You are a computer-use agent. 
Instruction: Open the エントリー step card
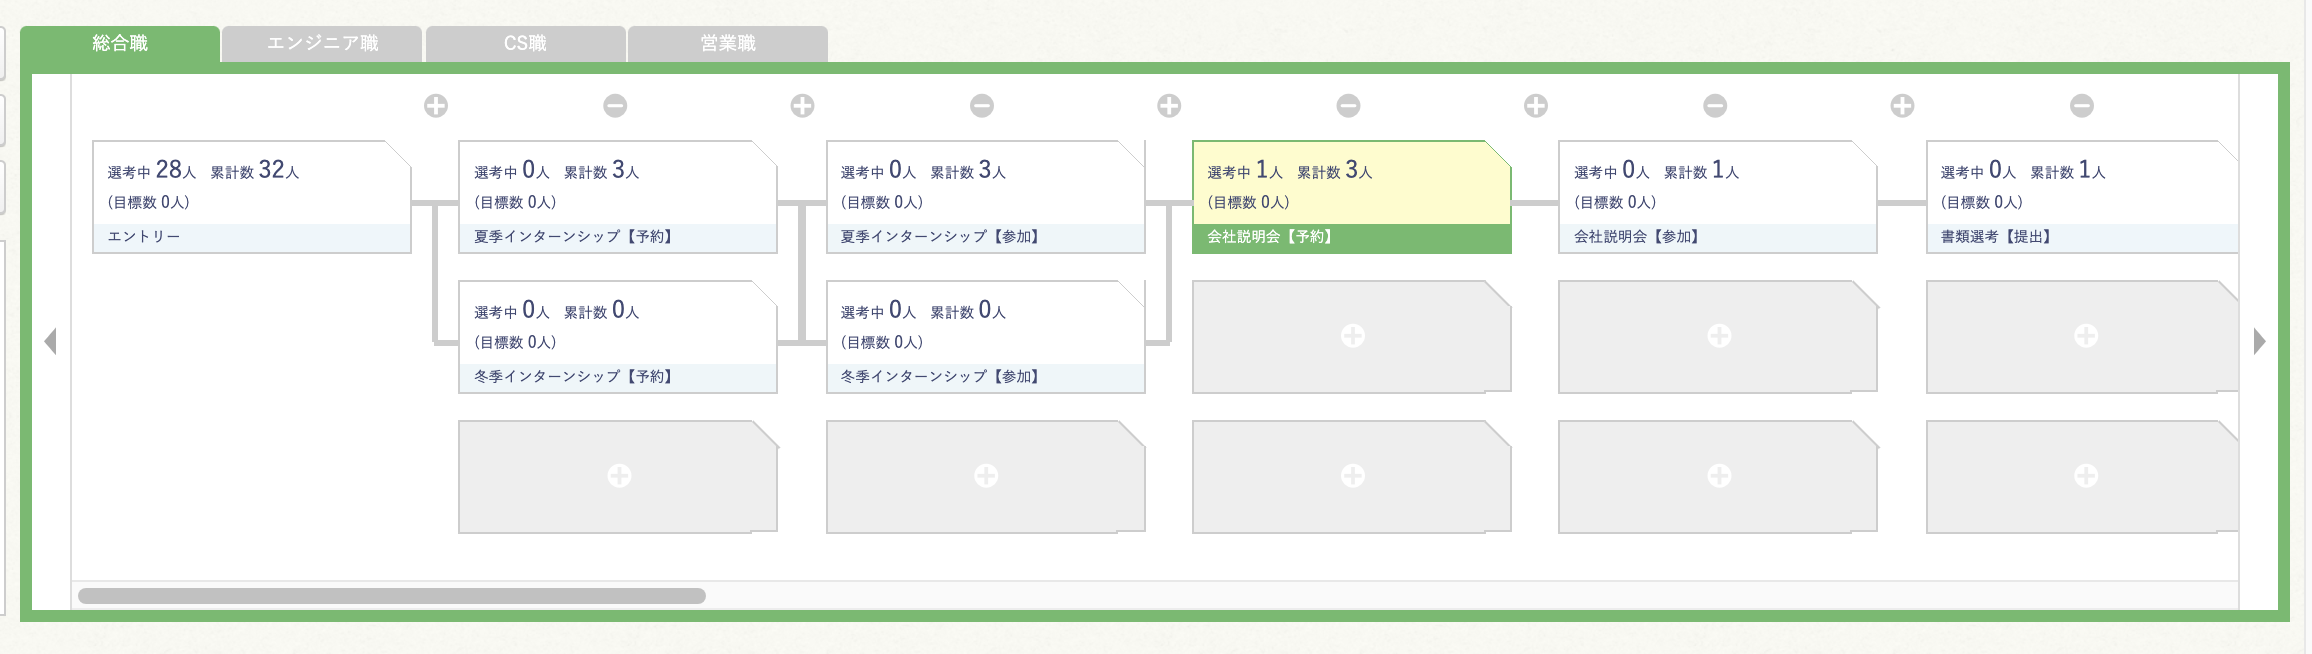pos(251,197)
